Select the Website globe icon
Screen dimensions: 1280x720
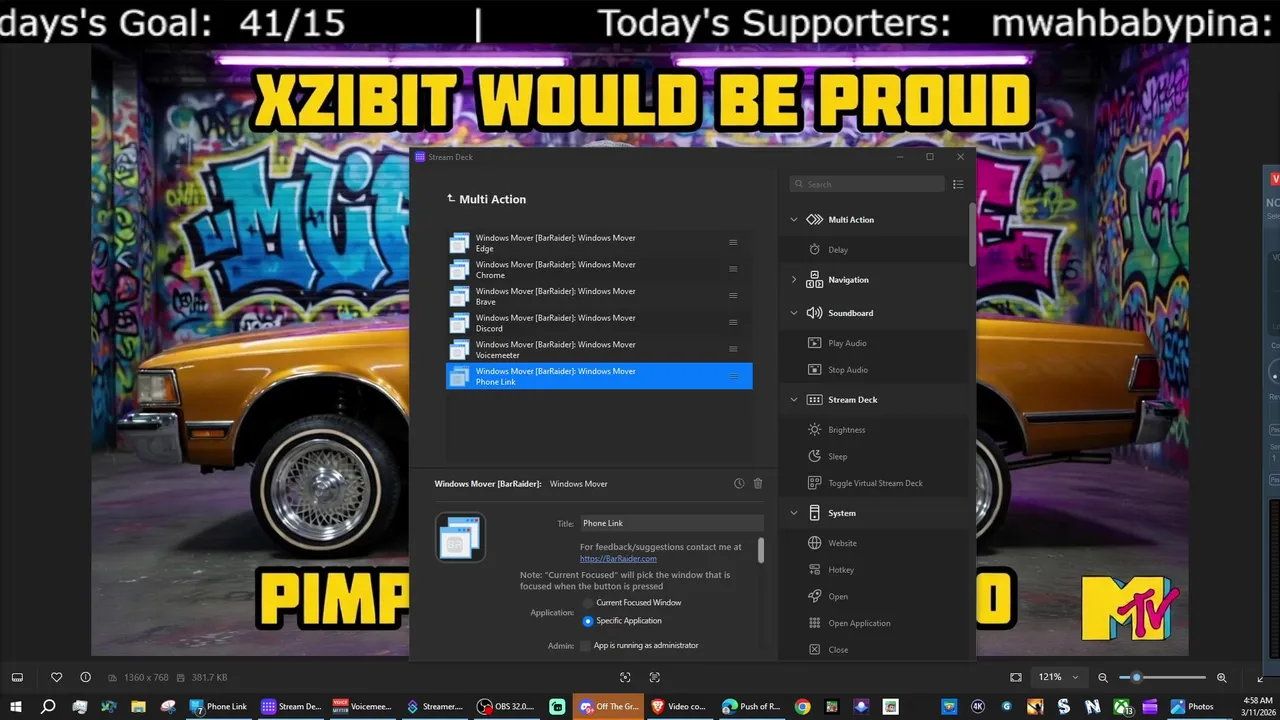tap(815, 543)
